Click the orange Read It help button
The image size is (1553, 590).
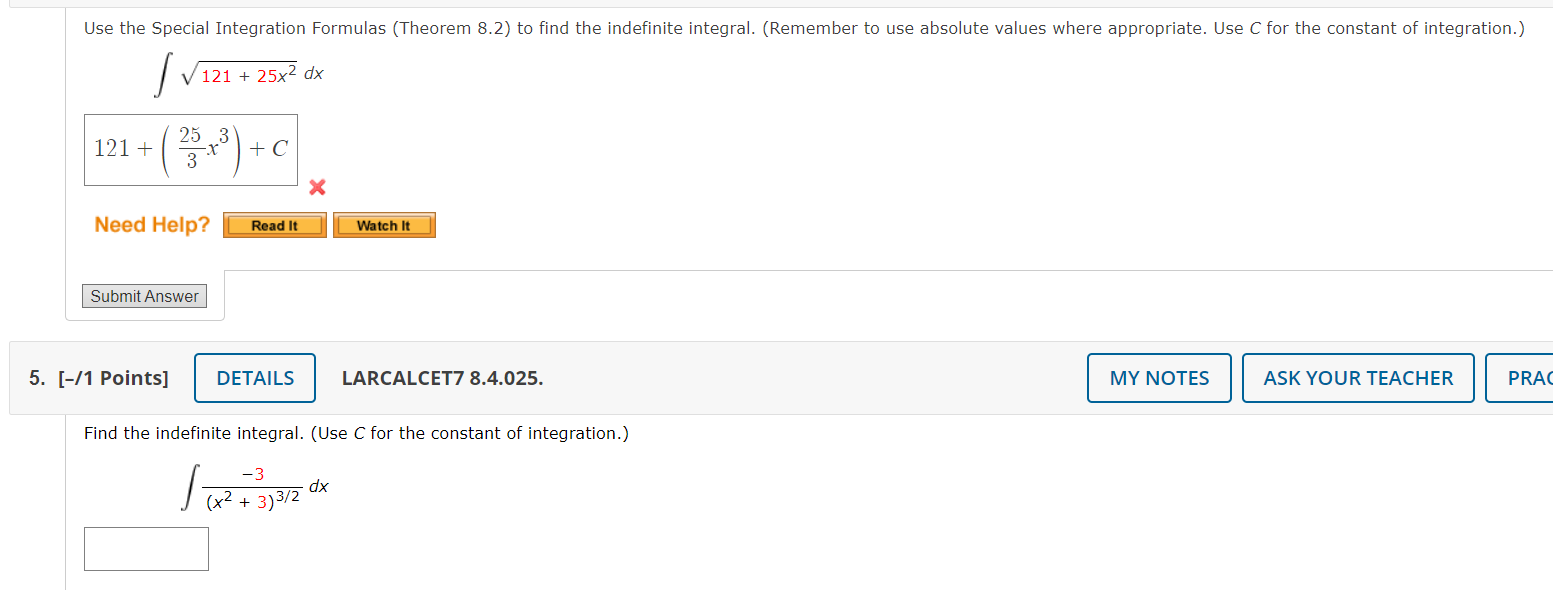273,224
